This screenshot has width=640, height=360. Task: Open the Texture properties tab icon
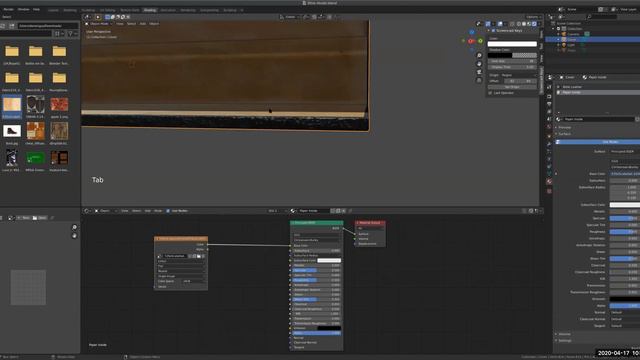(x=549, y=191)
